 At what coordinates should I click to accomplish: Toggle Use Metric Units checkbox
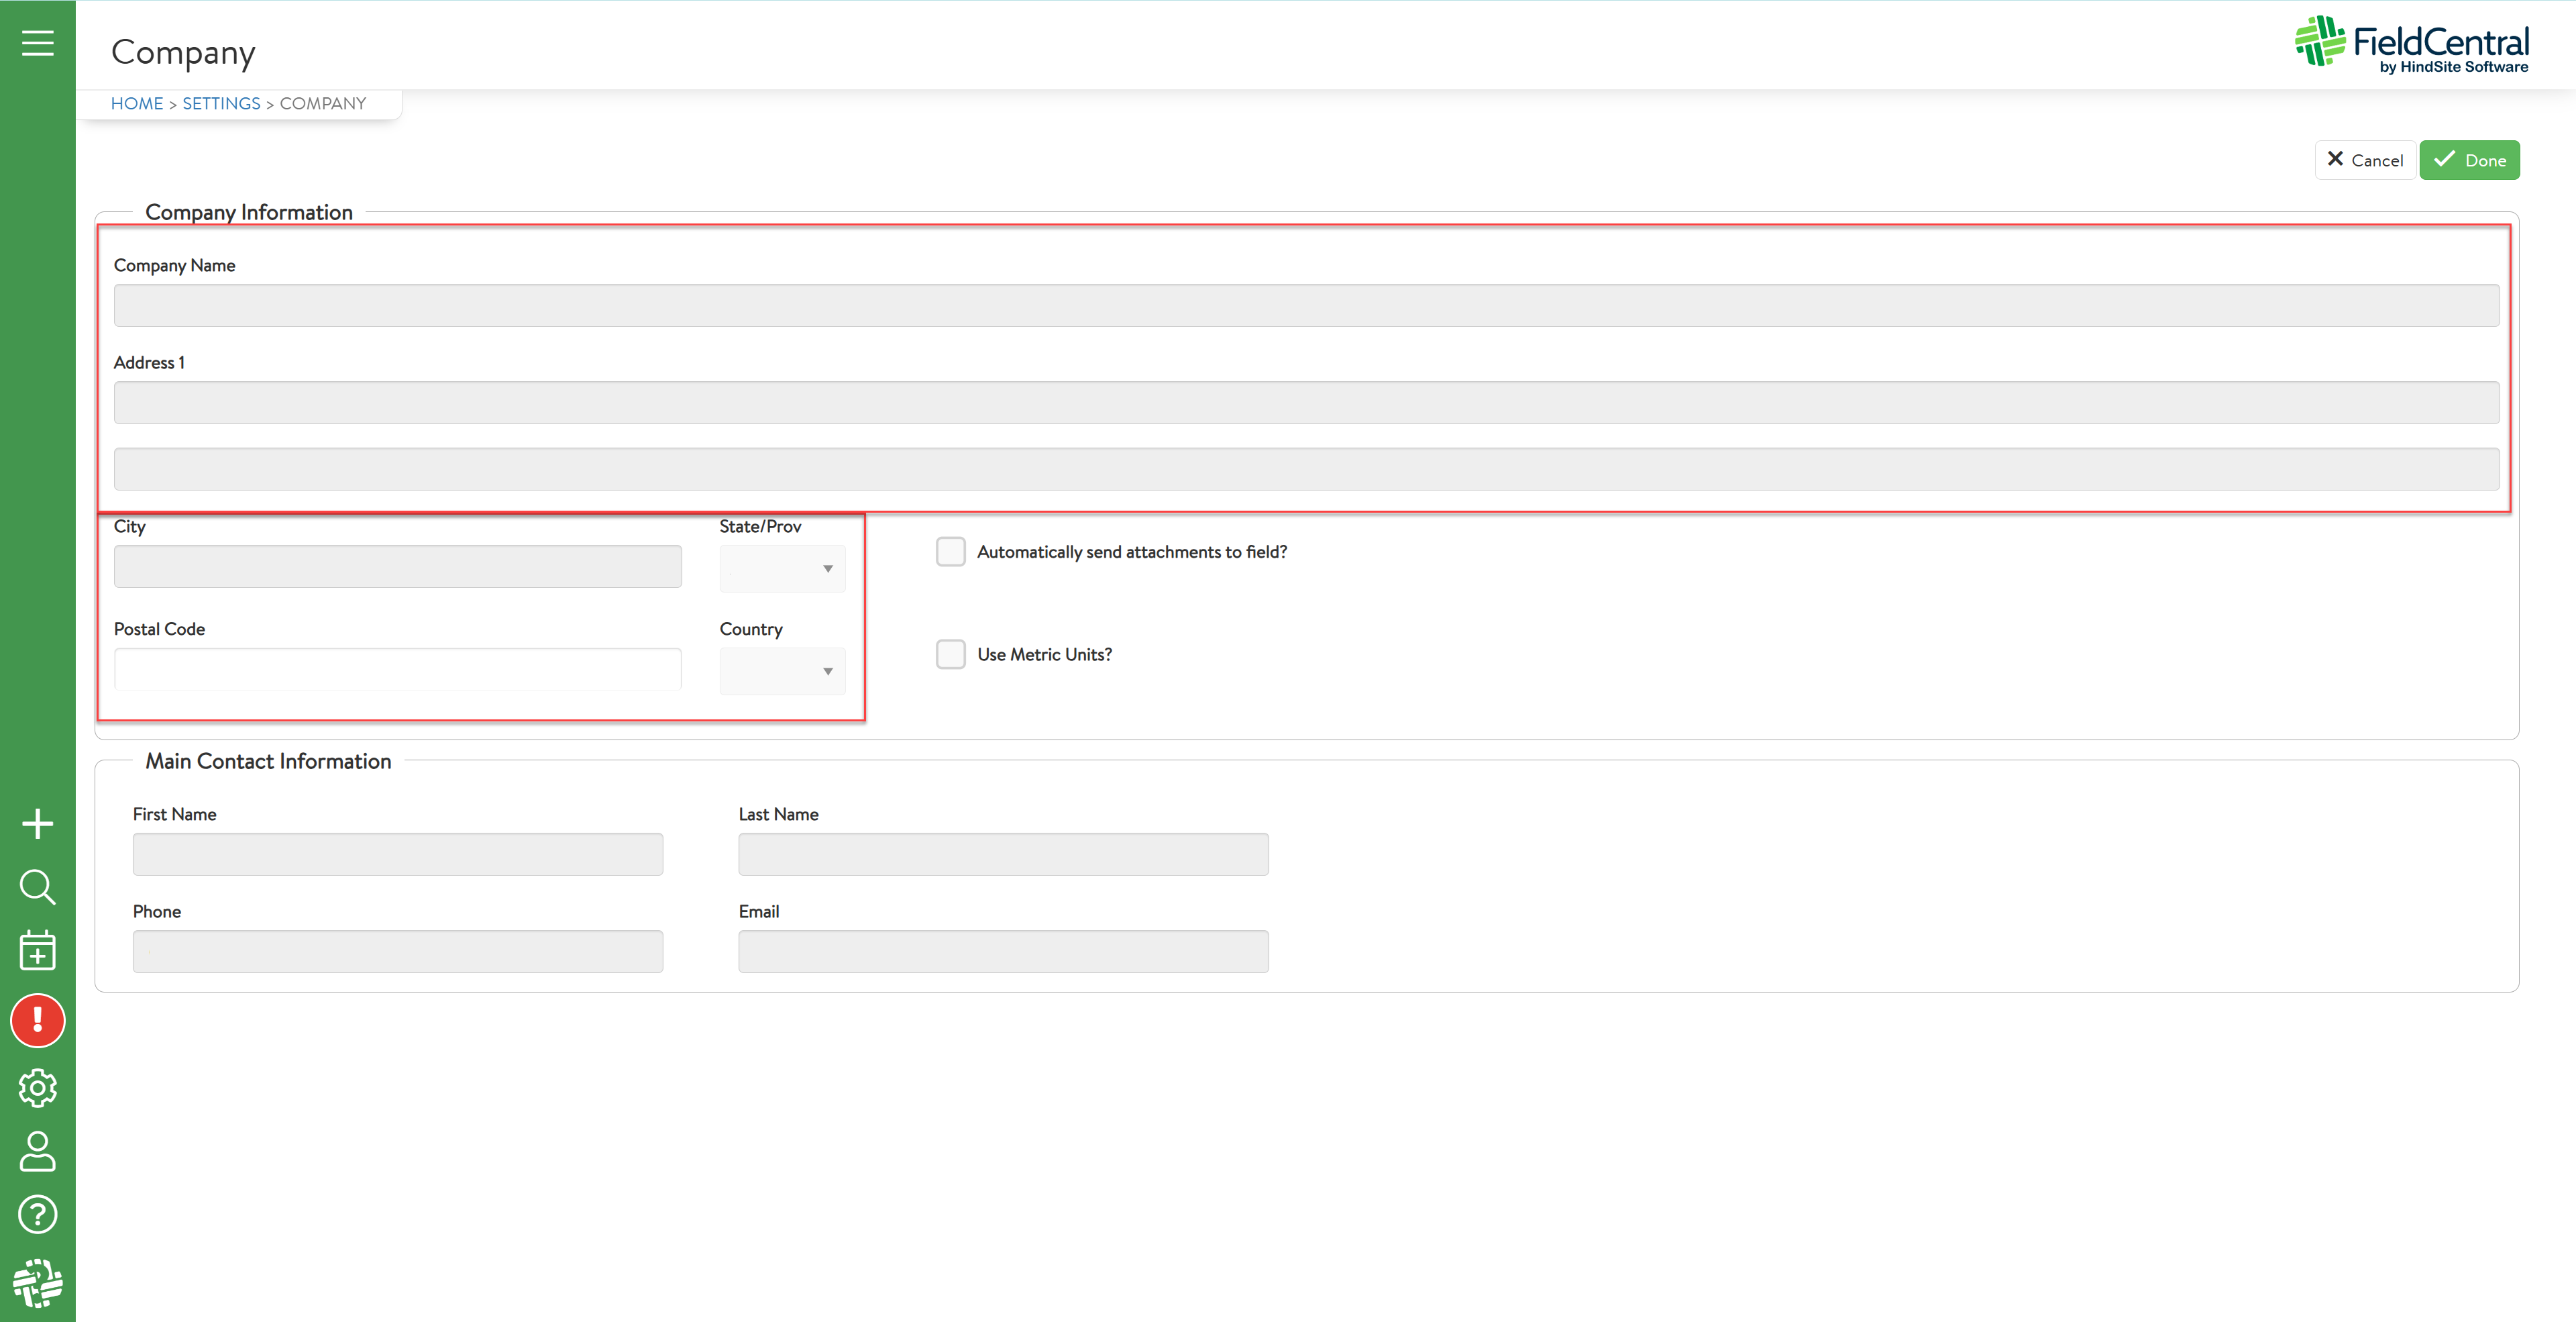[x=951, y=654]
